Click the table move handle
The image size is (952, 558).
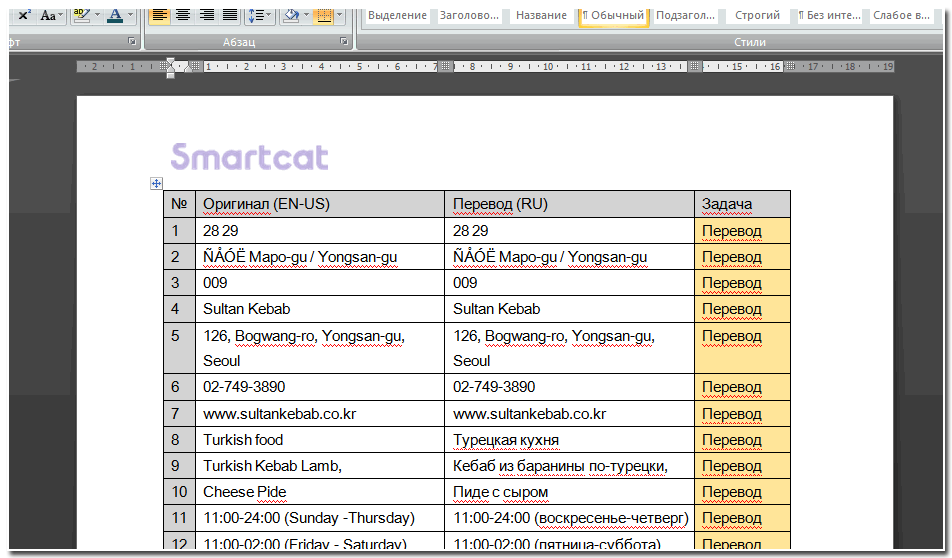click(156, 183)
